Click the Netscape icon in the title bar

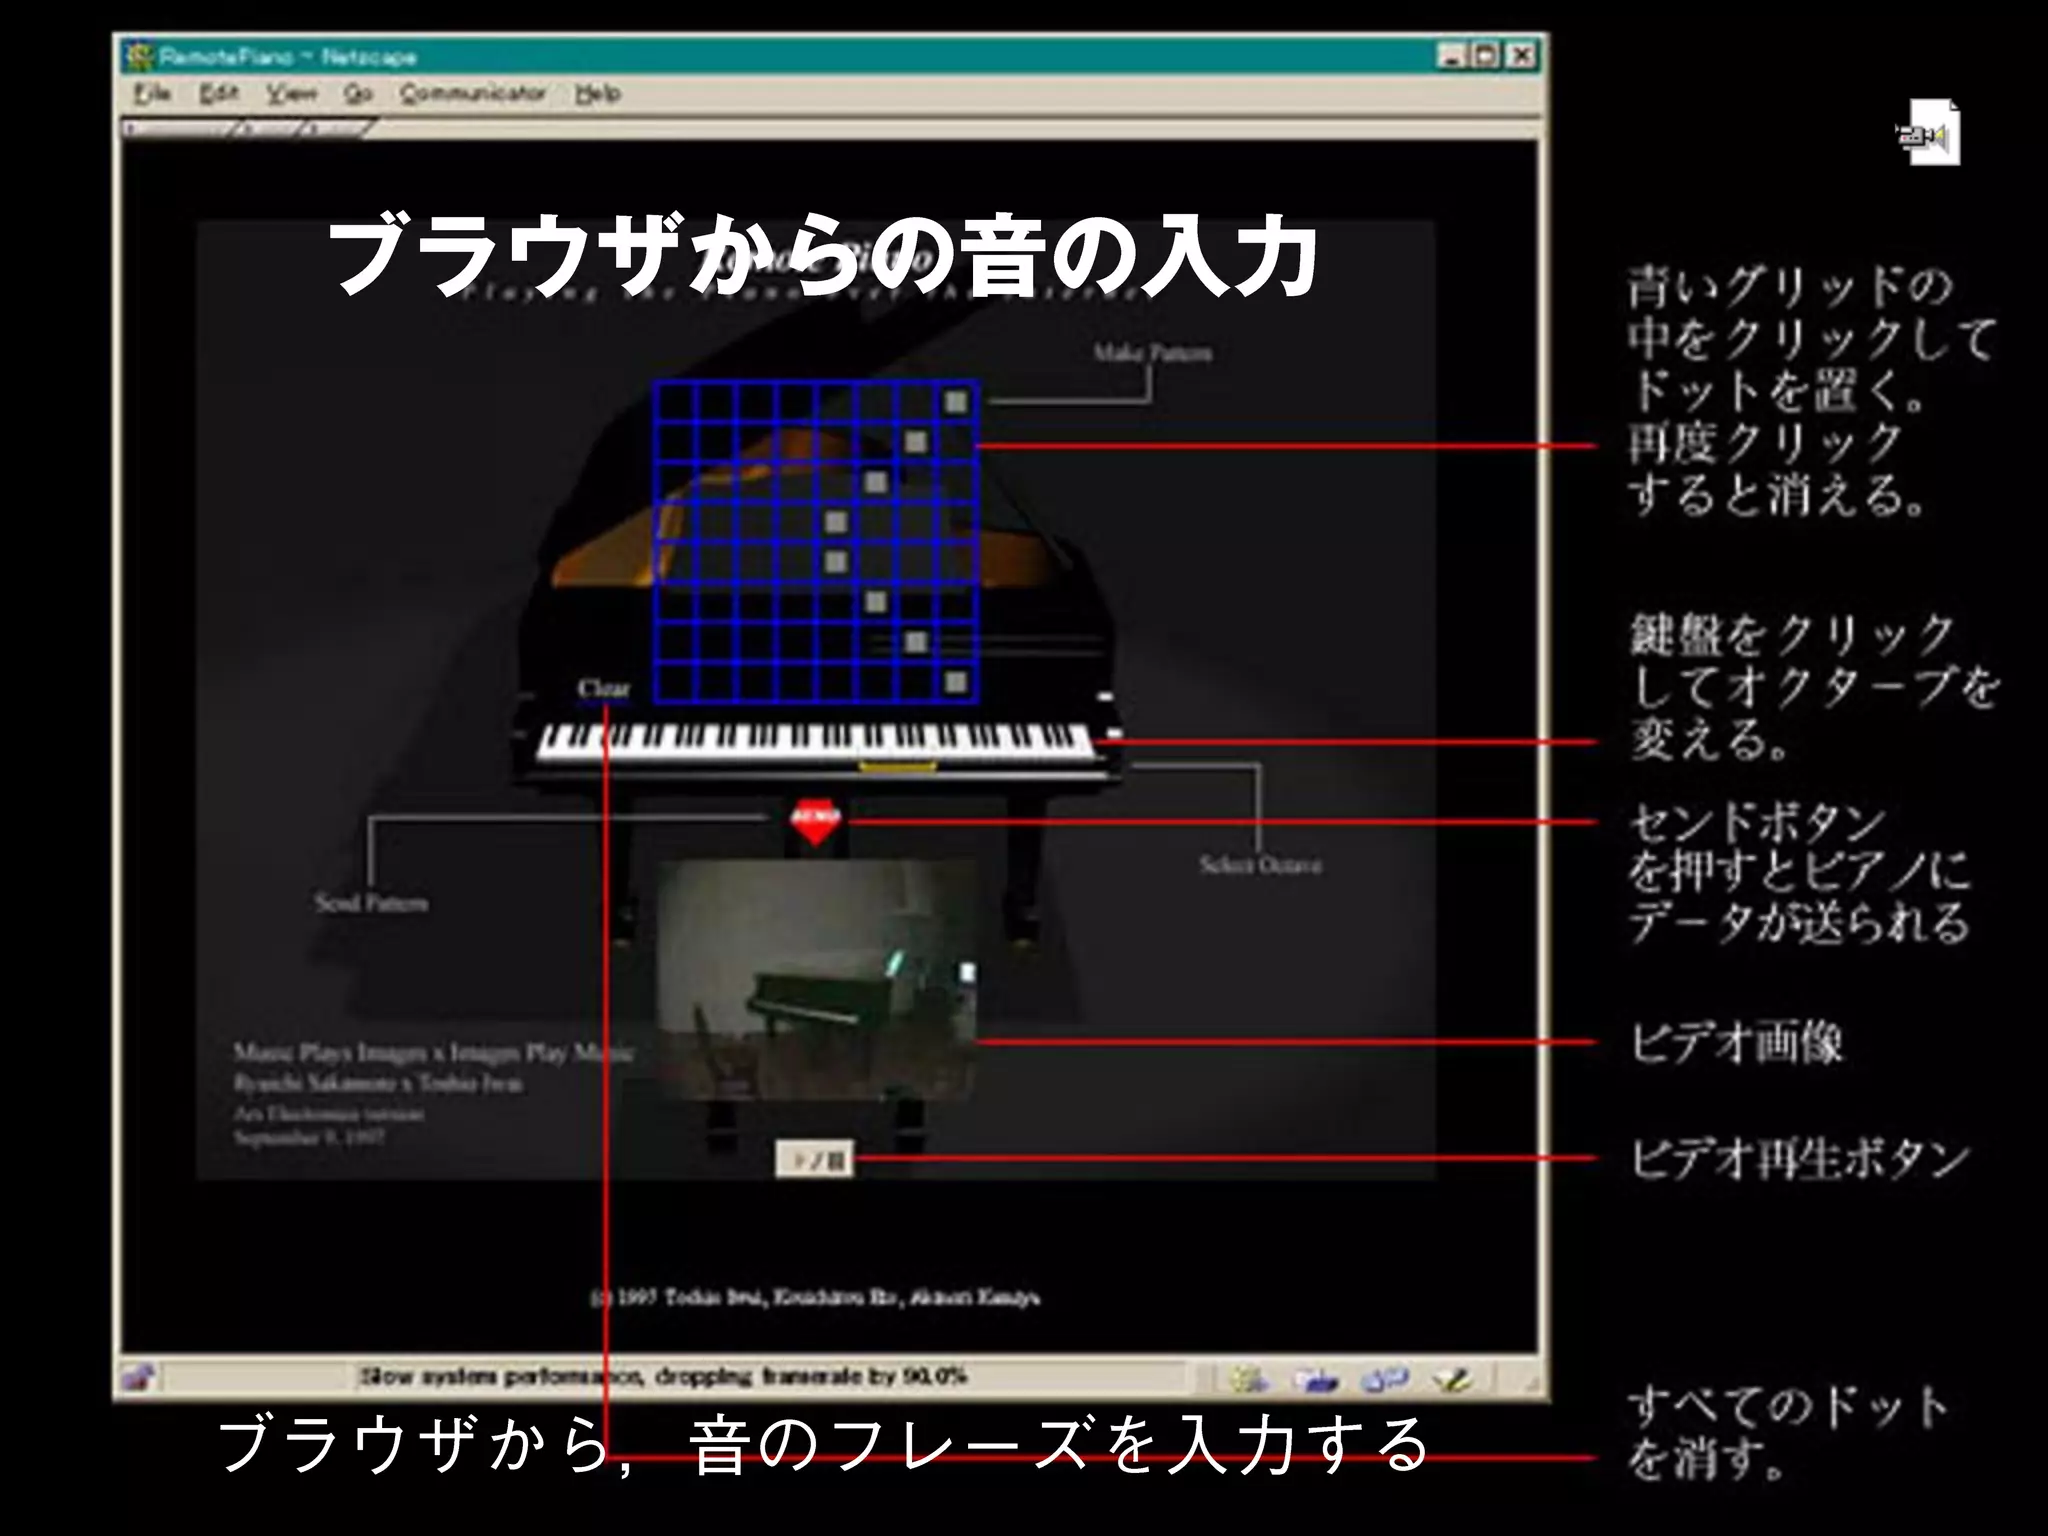(140, 56)
